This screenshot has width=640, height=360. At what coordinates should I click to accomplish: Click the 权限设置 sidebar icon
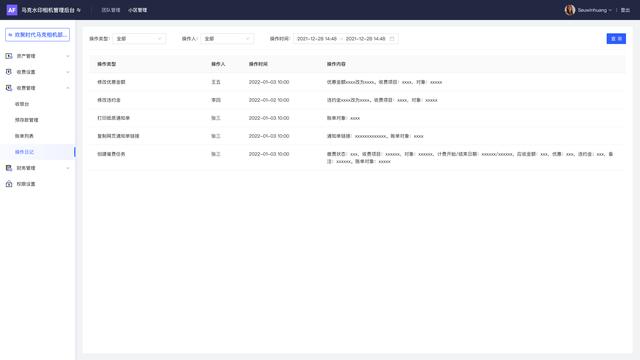coord(9,184)
